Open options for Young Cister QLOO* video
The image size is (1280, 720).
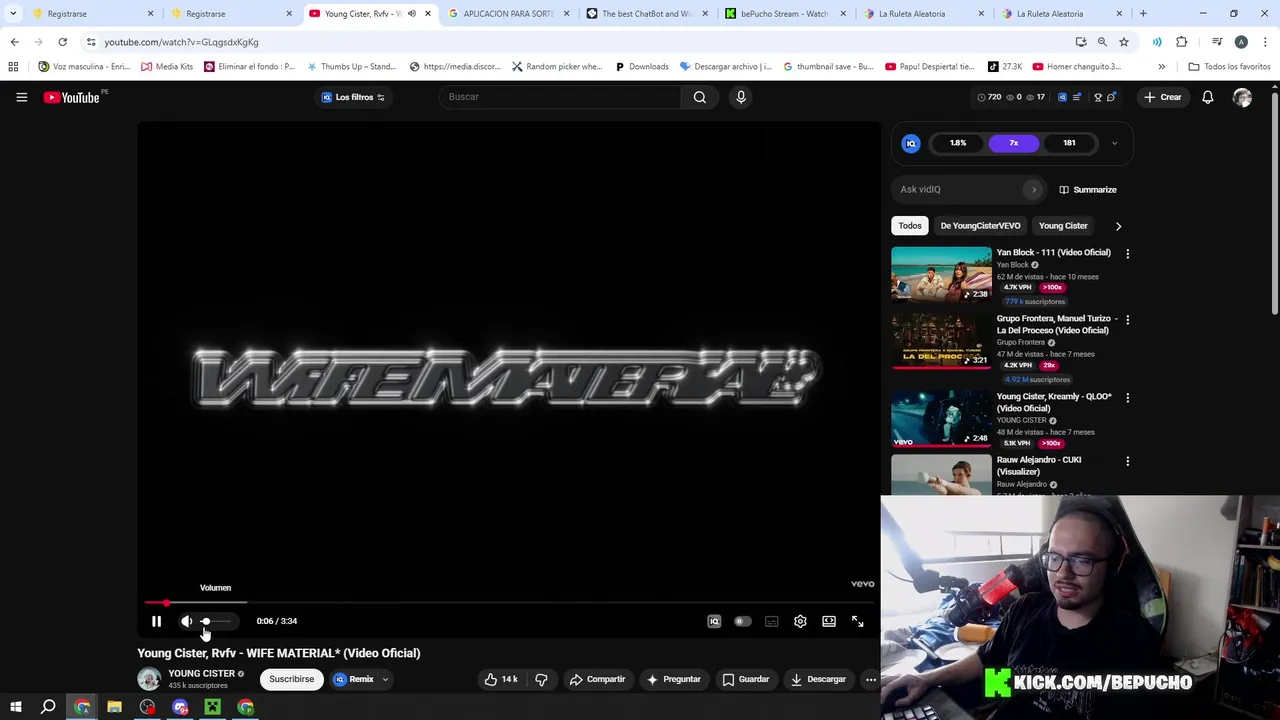coord(1127,398)
